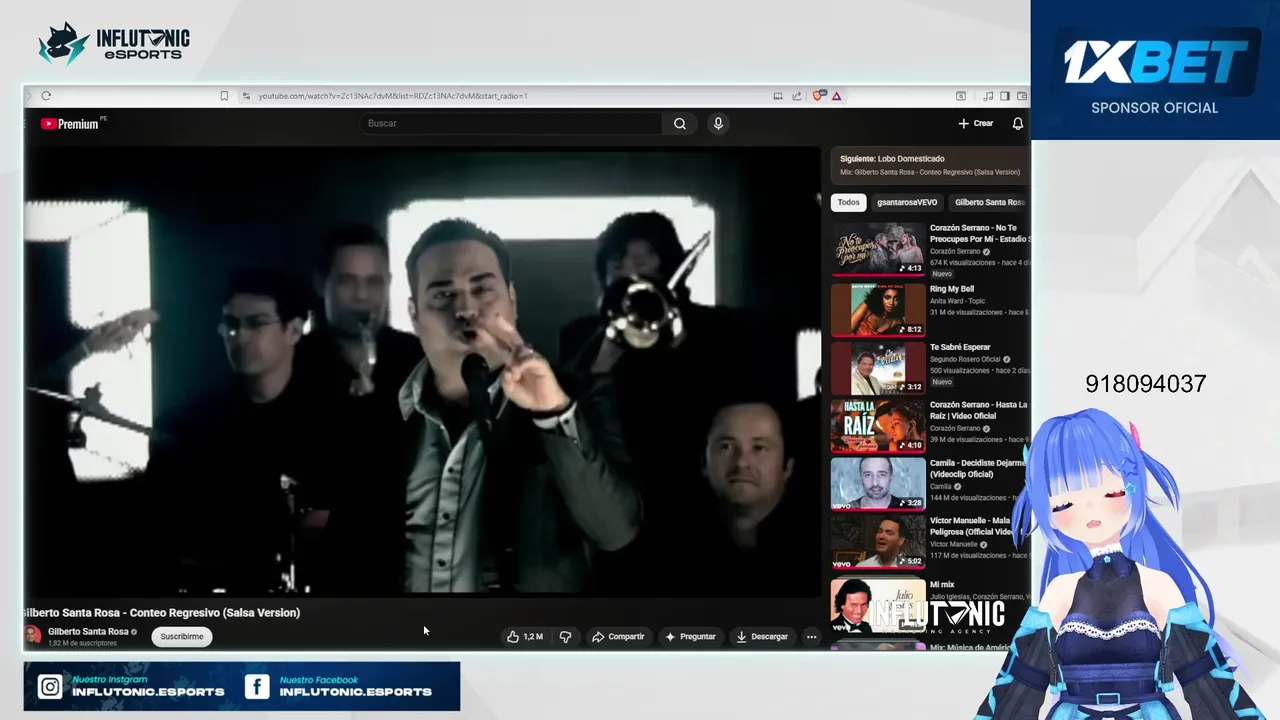Open Brave Shields lion icon
The image size is (1280, 720).
819,96
